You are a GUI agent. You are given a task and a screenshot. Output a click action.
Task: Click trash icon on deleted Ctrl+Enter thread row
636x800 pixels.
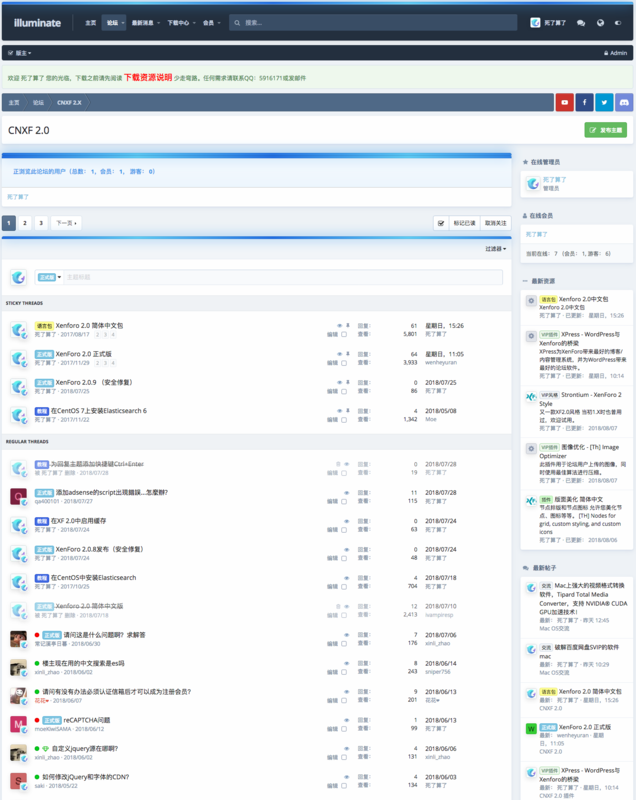(338, 464)
